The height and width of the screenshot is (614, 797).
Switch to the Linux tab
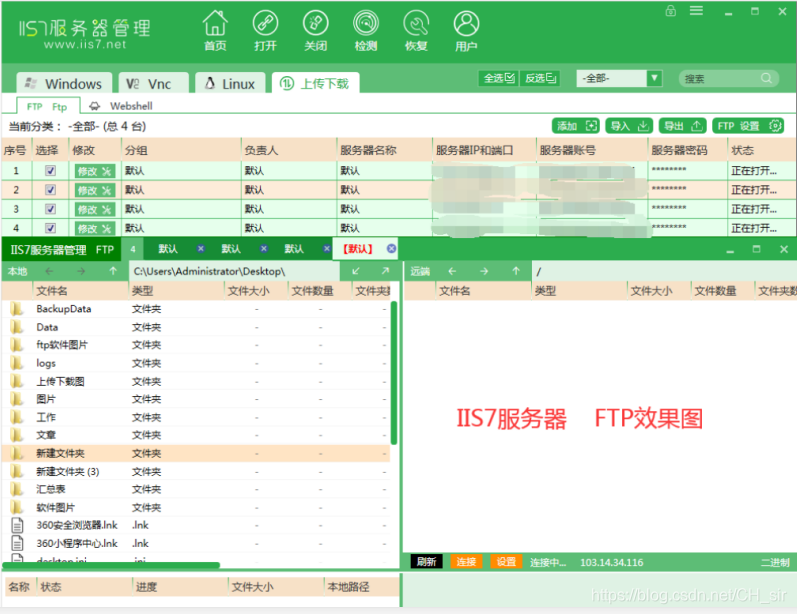230,83
